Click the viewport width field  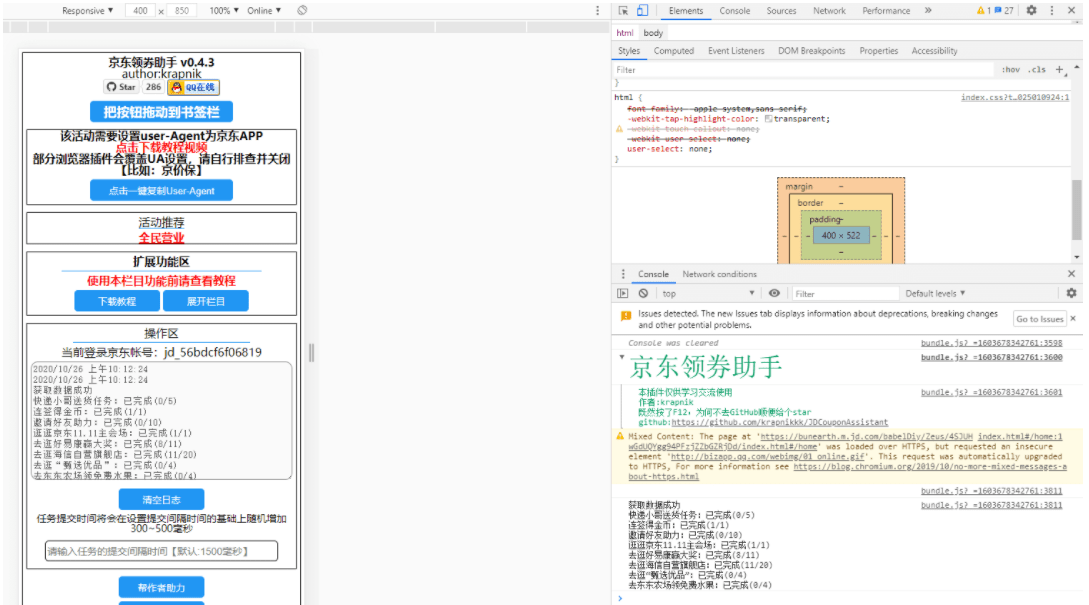coord(140,10)
